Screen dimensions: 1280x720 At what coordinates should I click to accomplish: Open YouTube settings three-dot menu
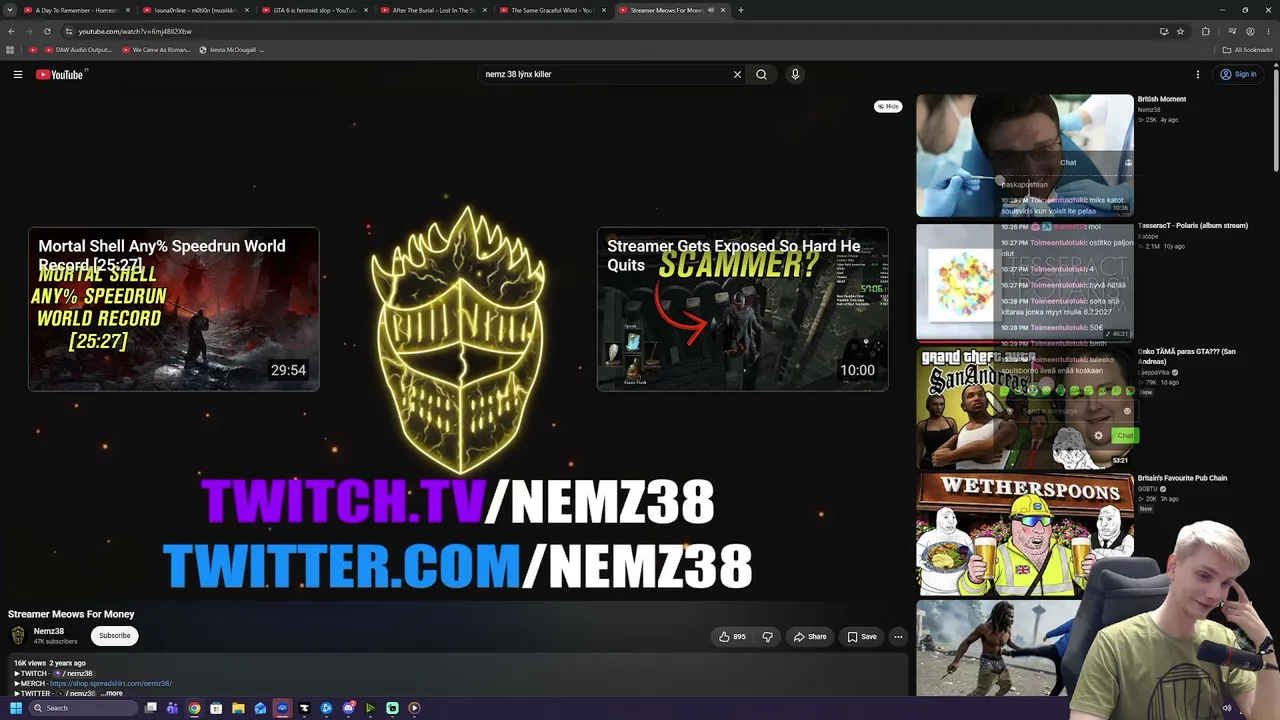point(1198,74)
